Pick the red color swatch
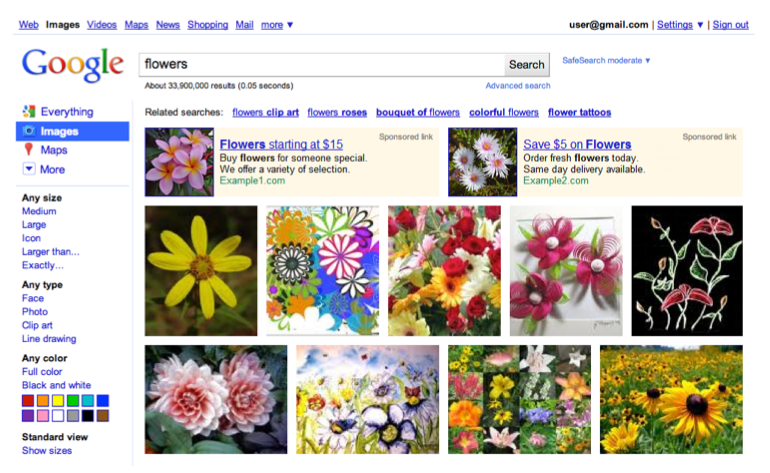Screen dimensions: 770x473 28,401
